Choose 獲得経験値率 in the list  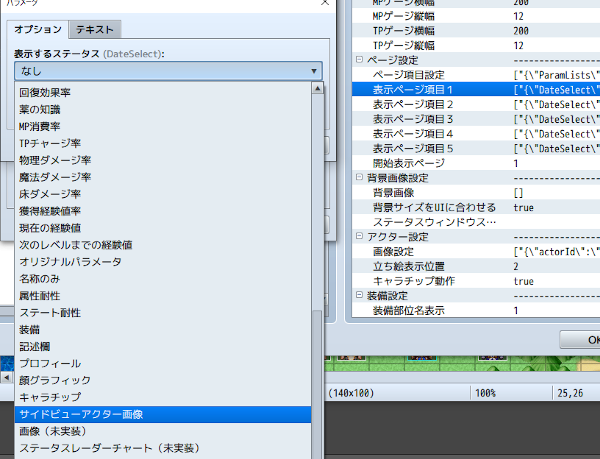point(163,211)
